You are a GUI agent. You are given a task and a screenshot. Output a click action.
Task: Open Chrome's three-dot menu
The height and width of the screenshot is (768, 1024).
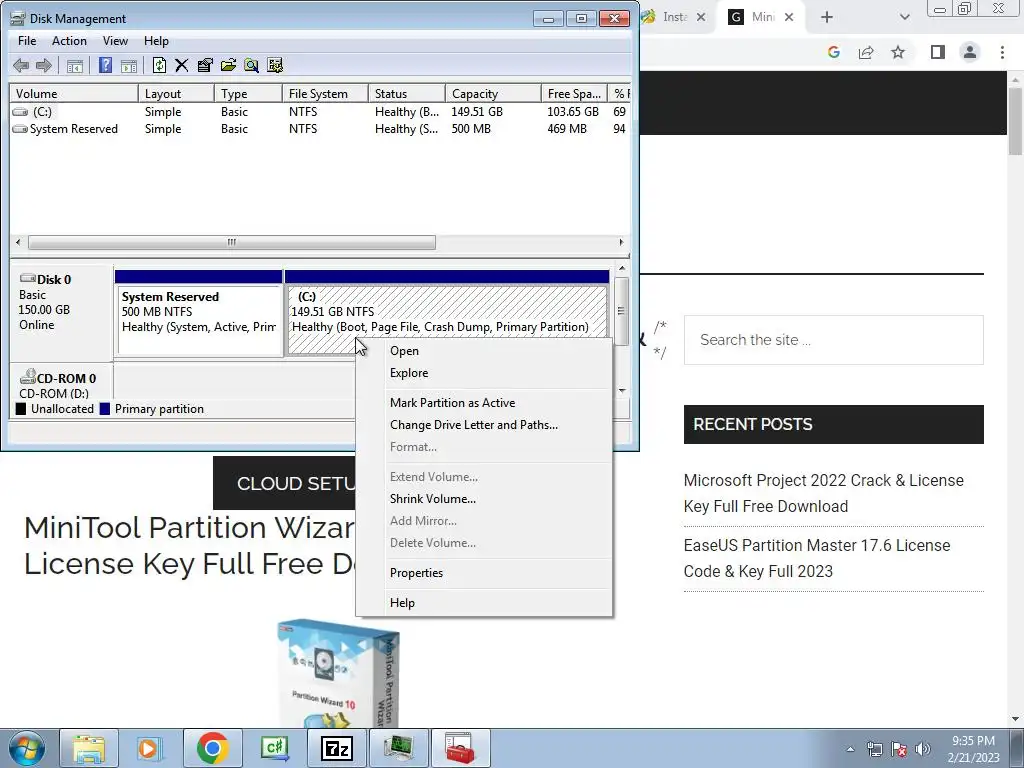(x=1002, y=52)
